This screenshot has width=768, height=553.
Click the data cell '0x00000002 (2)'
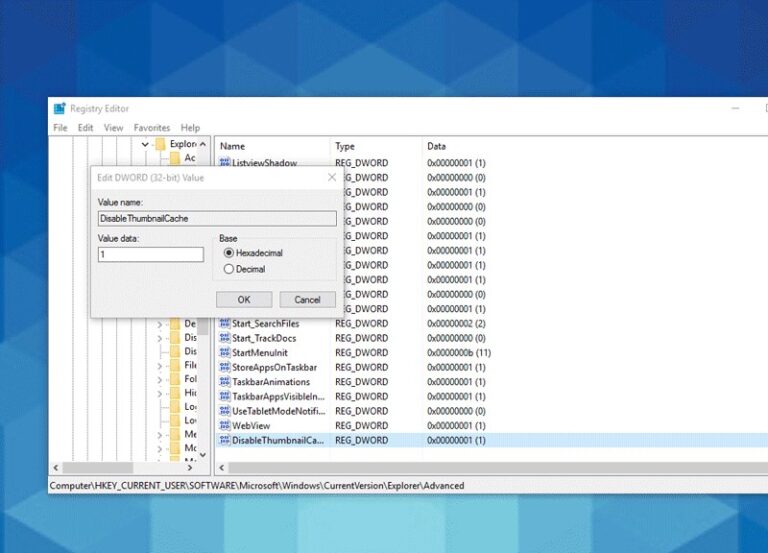point(456,323)
